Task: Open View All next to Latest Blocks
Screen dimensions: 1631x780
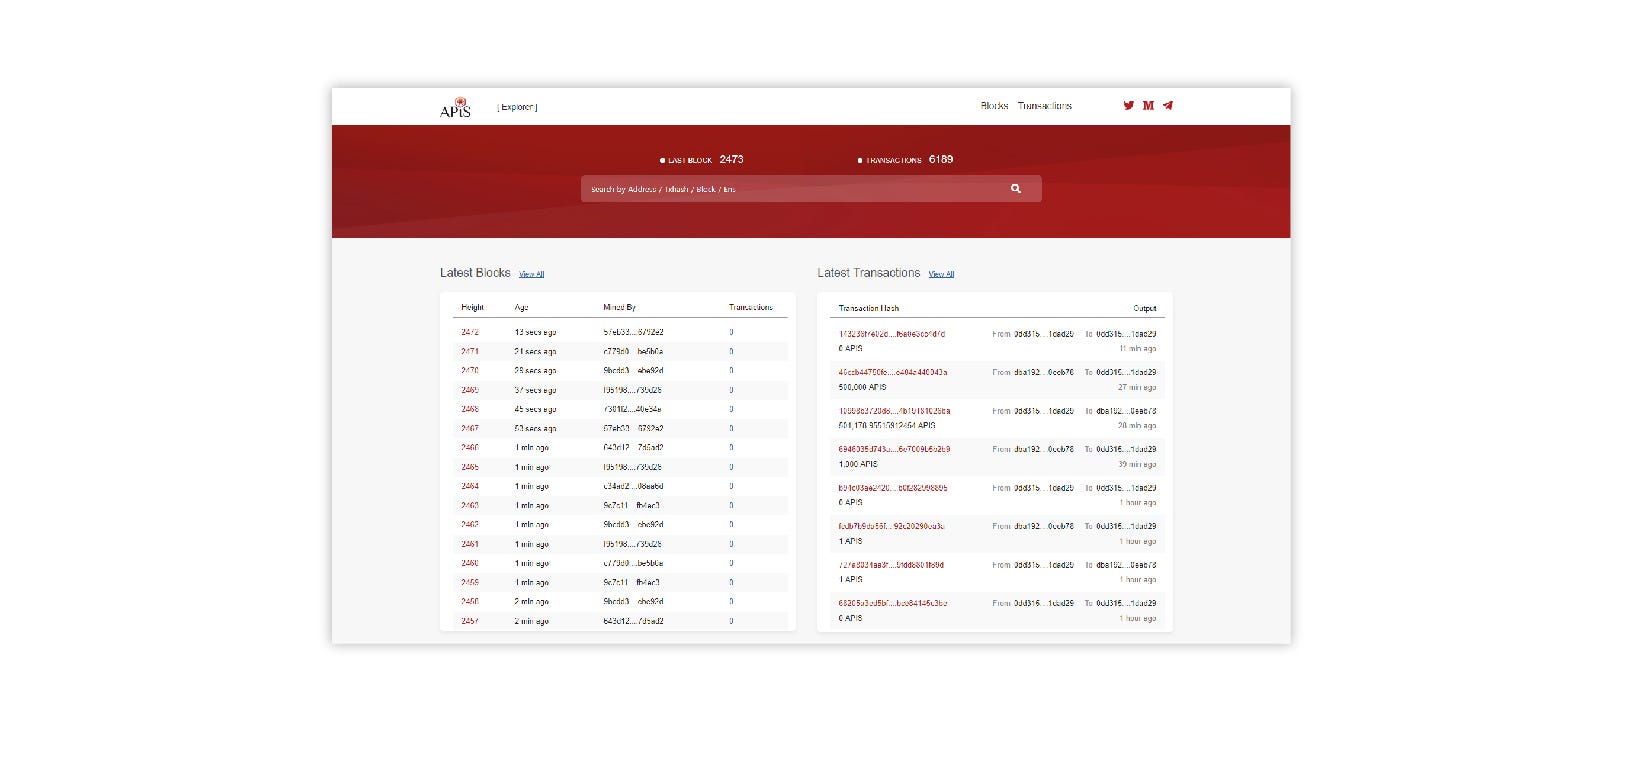Action: click(531, 274)
